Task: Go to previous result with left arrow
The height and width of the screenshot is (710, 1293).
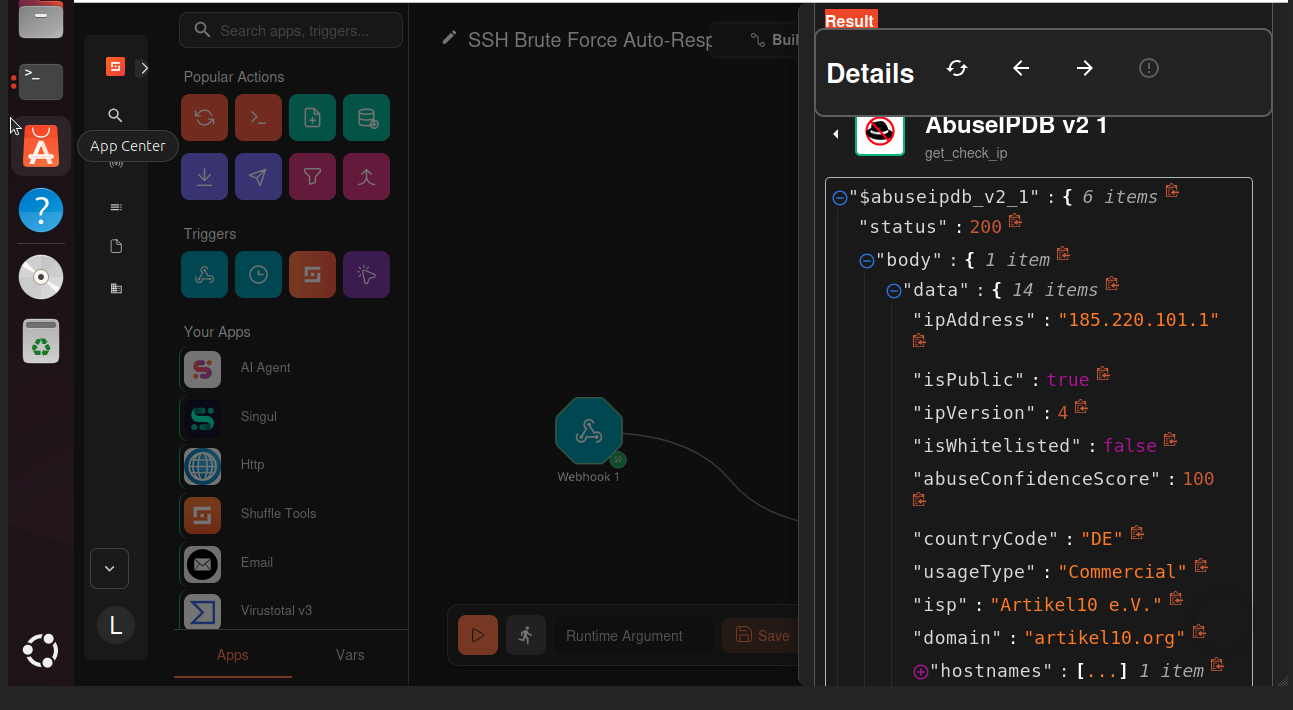Action: tap(1021, 68)
